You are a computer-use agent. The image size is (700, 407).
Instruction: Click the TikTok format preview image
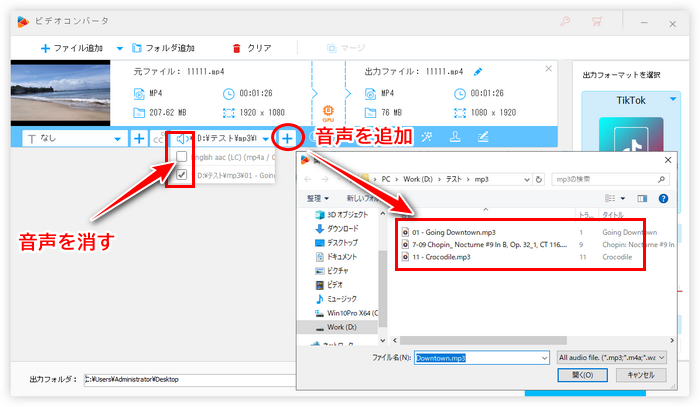pos(631,134)
